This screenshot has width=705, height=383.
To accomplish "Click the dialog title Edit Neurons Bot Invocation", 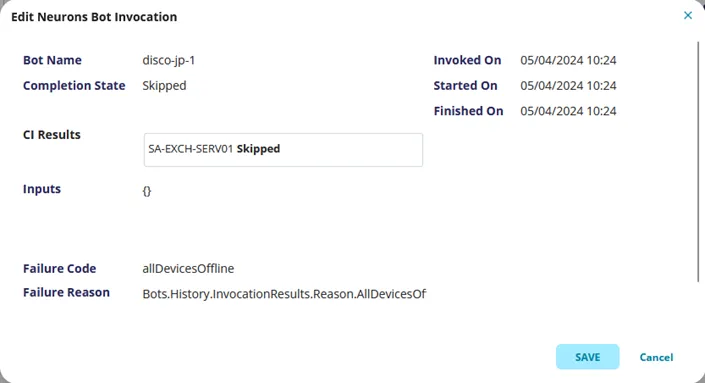I will click(94, 17).
